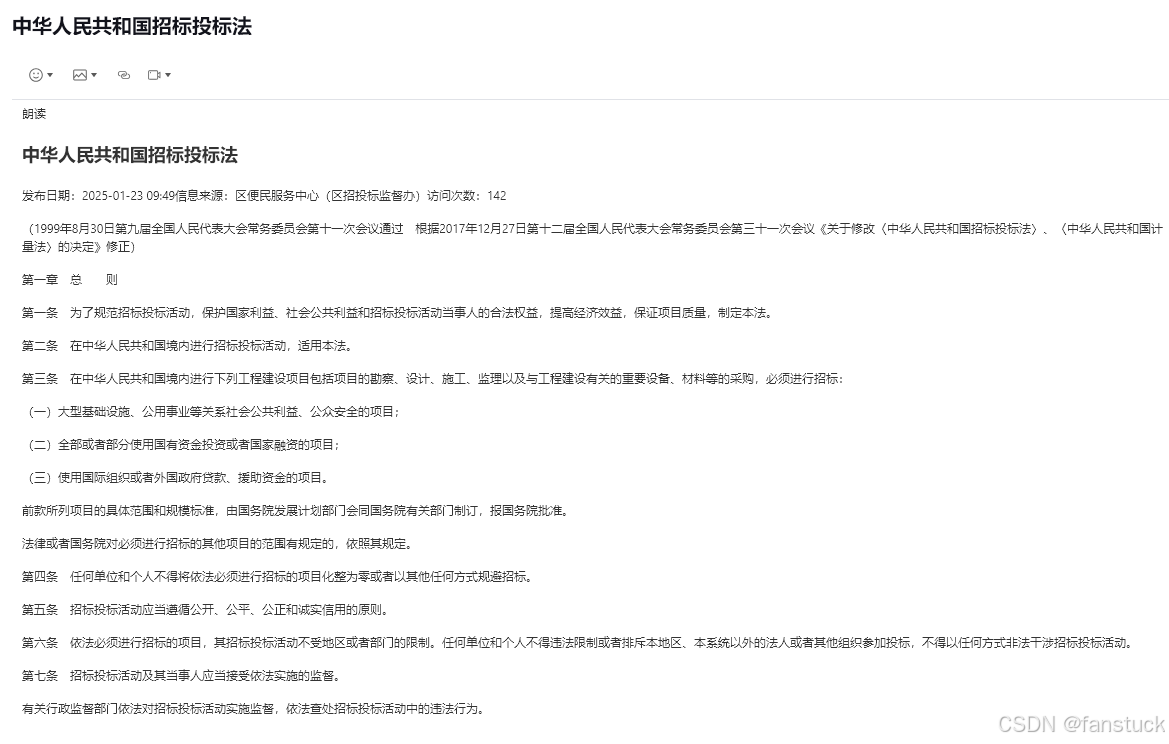Screen dimensions: 1169x744
Task: Click the line 量法〉的决定》修正）
Action: click(x=78, y=247)
